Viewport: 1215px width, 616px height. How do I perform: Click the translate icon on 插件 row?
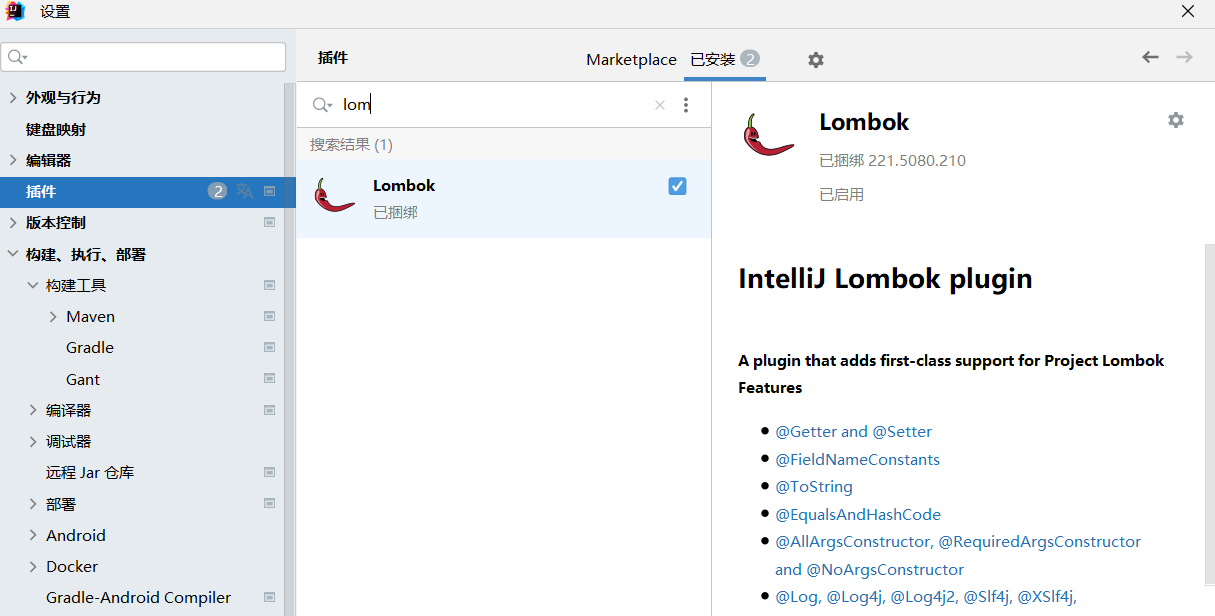(245, 191)
